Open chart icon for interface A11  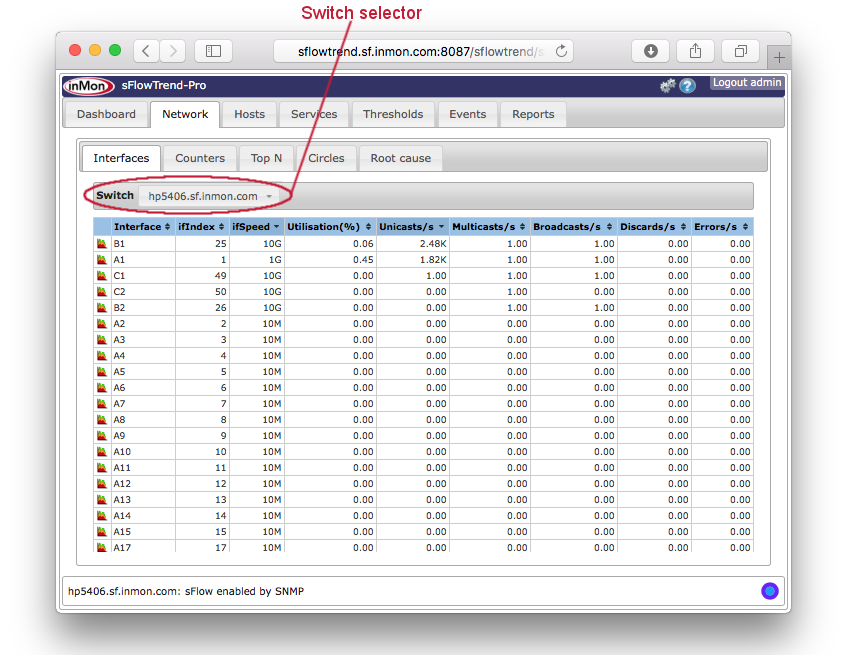[x=102, y=468]
